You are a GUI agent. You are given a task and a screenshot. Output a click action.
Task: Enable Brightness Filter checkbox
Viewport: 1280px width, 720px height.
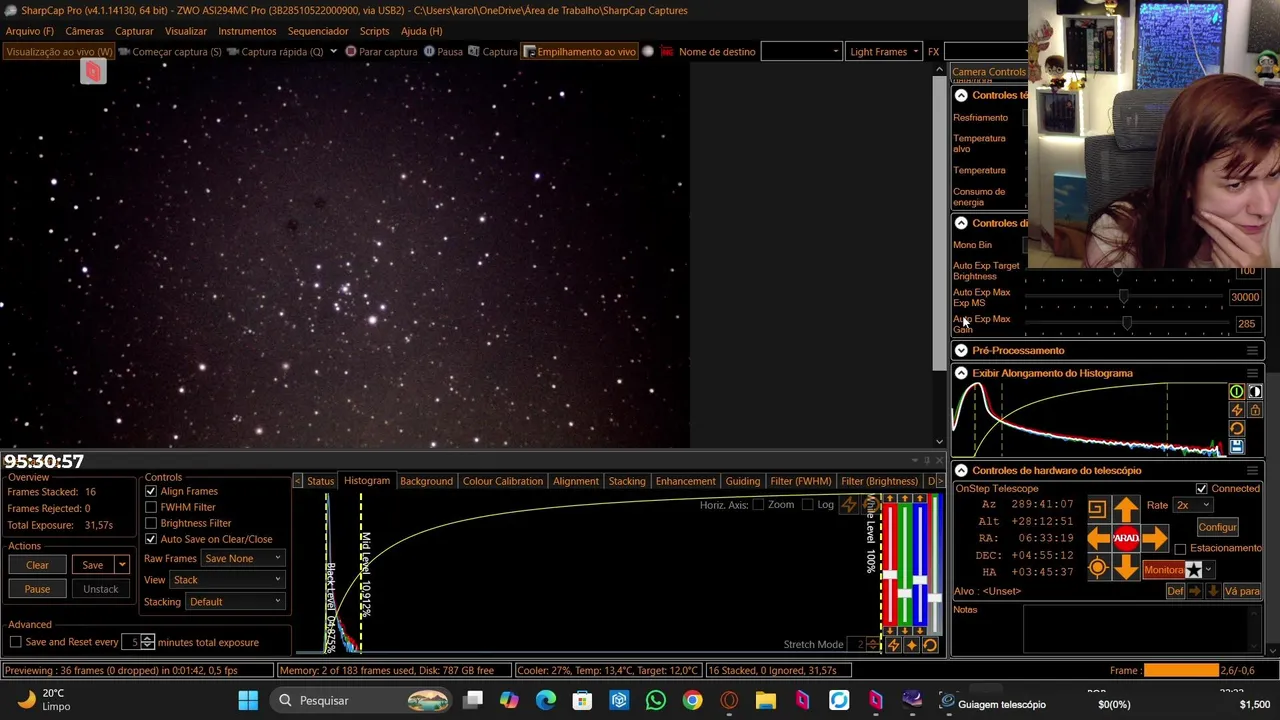(151, 523)
